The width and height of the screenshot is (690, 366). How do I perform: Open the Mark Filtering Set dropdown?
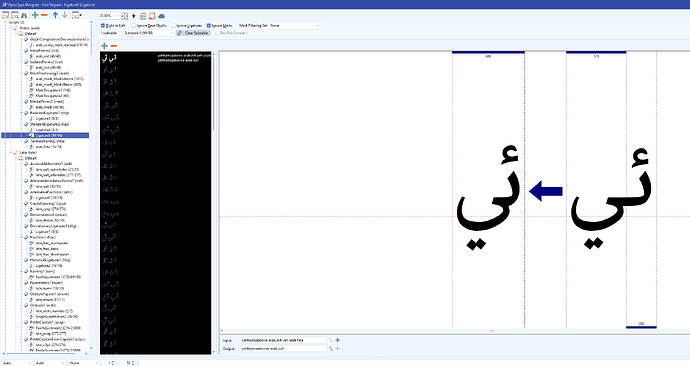pos(294,26)
